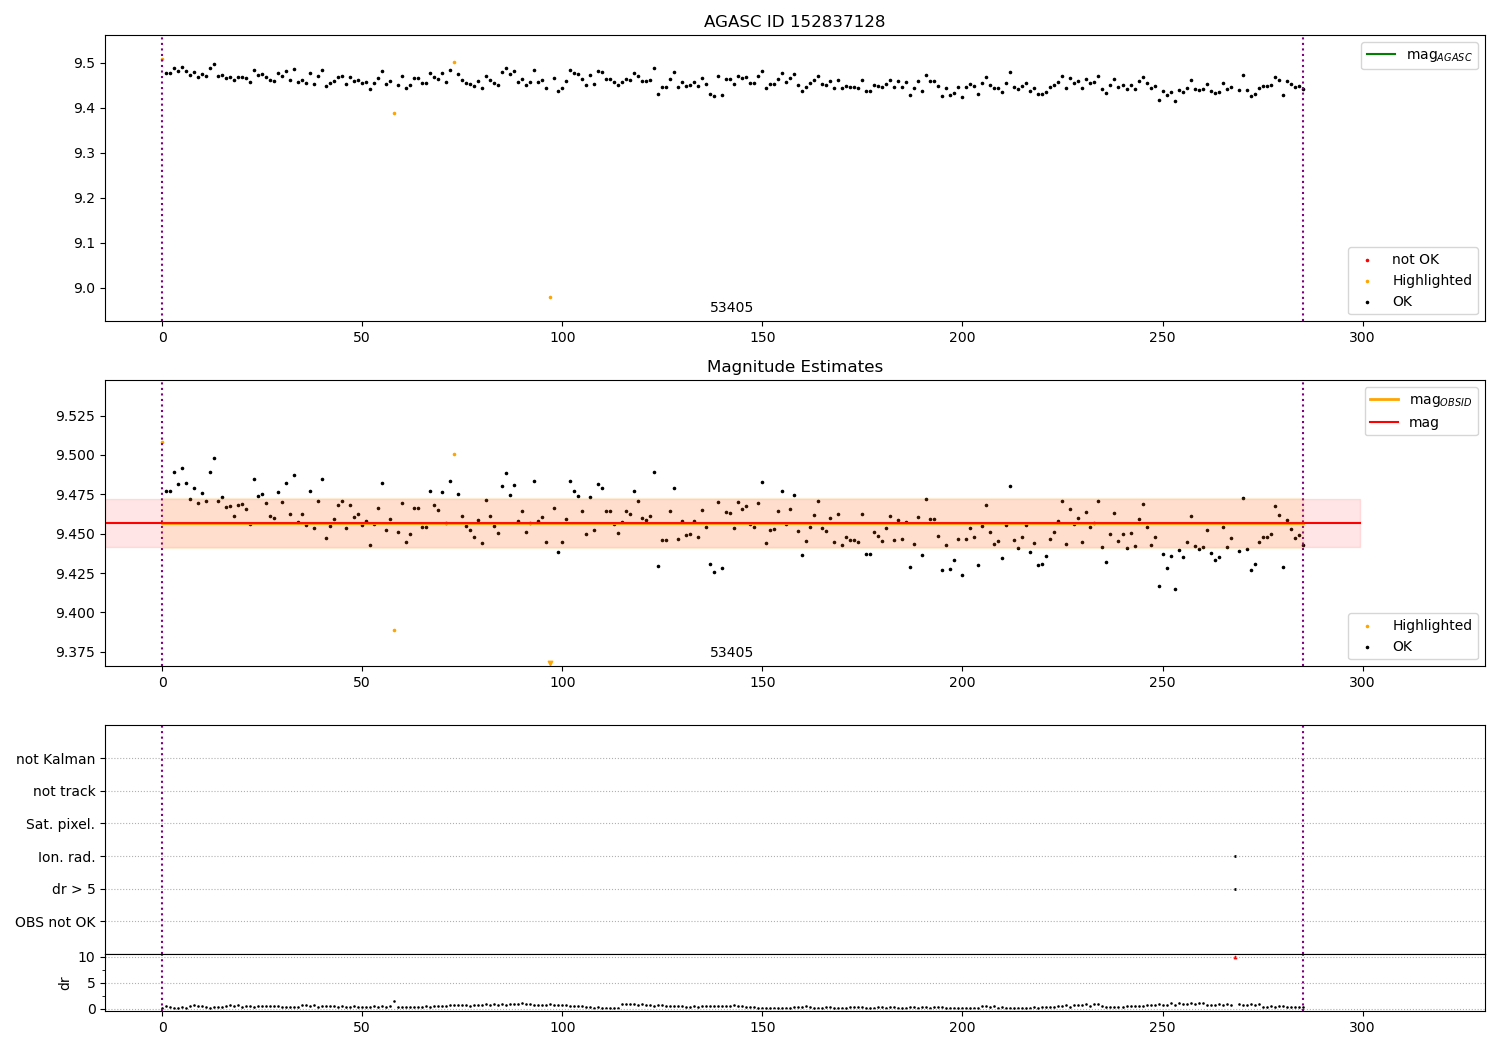Click the 'Sat. pixel.' axis label
Viewport: 1500px width, 1050px height.
tap(60, 824)
